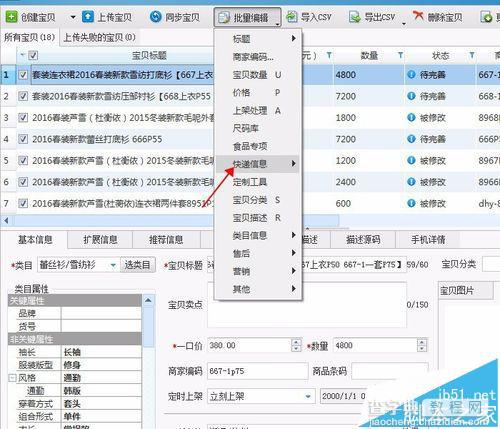The width and height of the screenshot is (500, 429).
Task: Adjust the 一口价 spinner arrows
Action: 296,345
